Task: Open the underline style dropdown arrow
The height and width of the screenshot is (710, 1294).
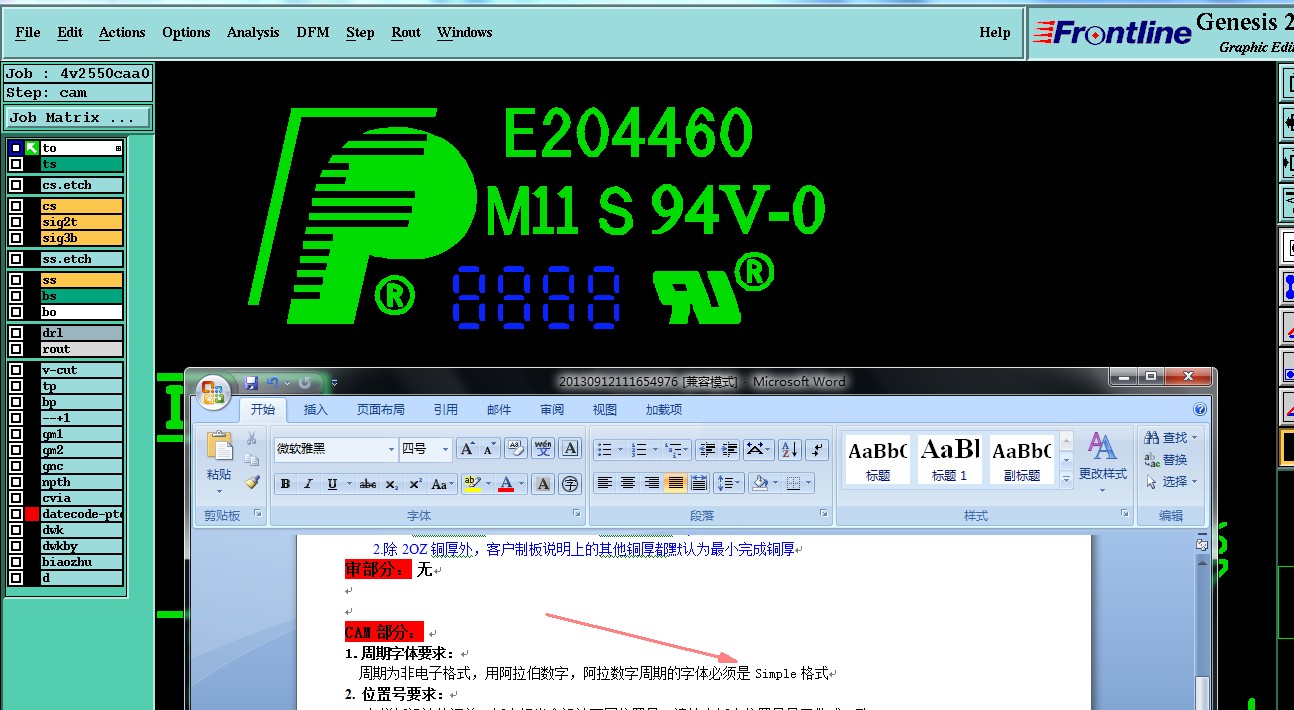Action: point(348,484)
